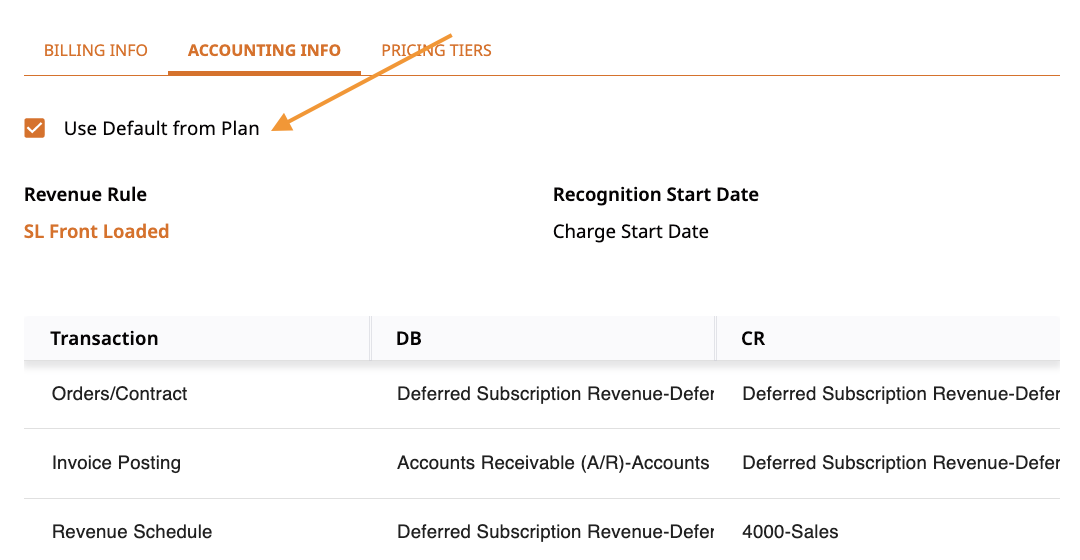
Task: Uncheck the Use Default from Plan checkbox
Action: [34, 128]
